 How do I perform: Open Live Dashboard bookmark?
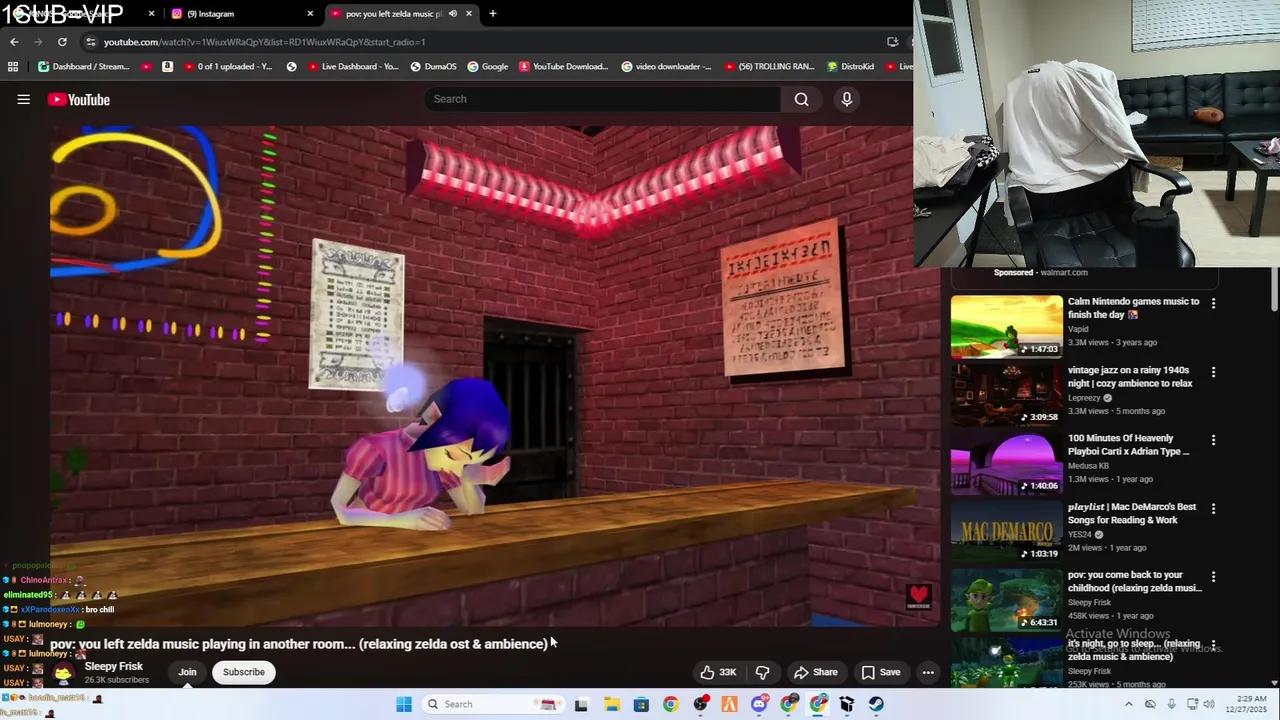(x=353, y=67)
